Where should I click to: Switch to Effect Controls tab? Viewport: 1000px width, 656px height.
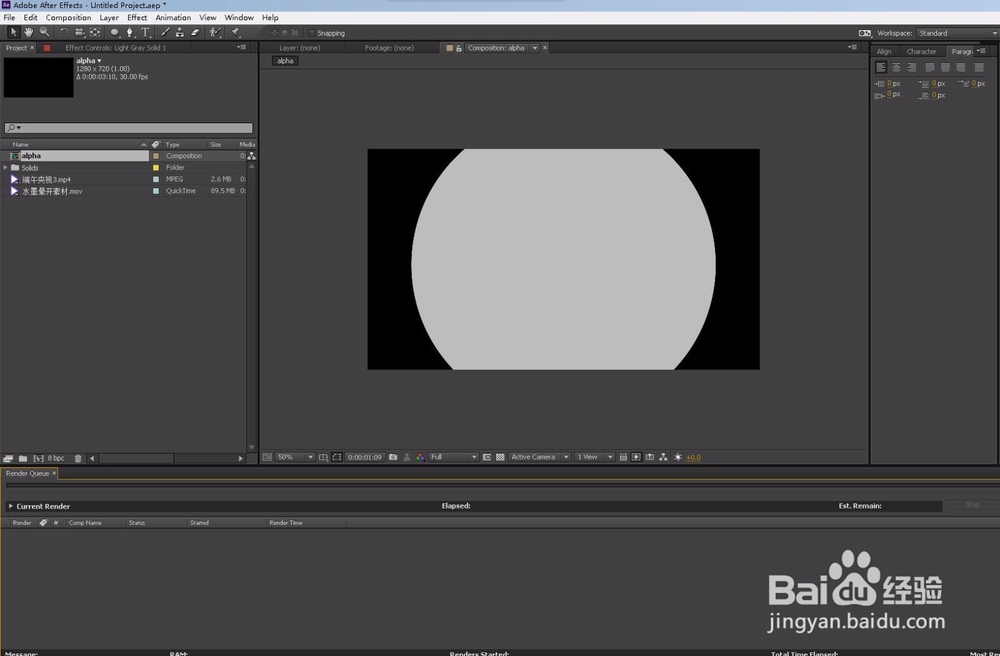point(115,48)
